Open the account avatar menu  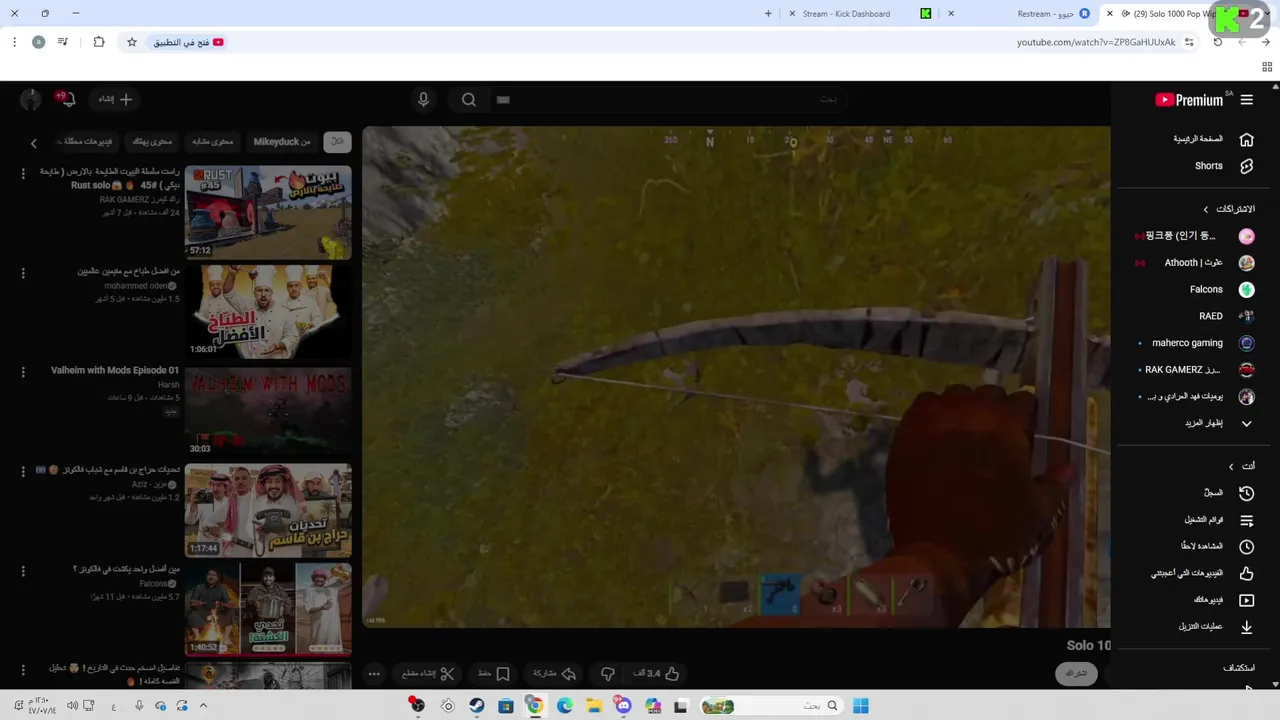coord(30,99)
